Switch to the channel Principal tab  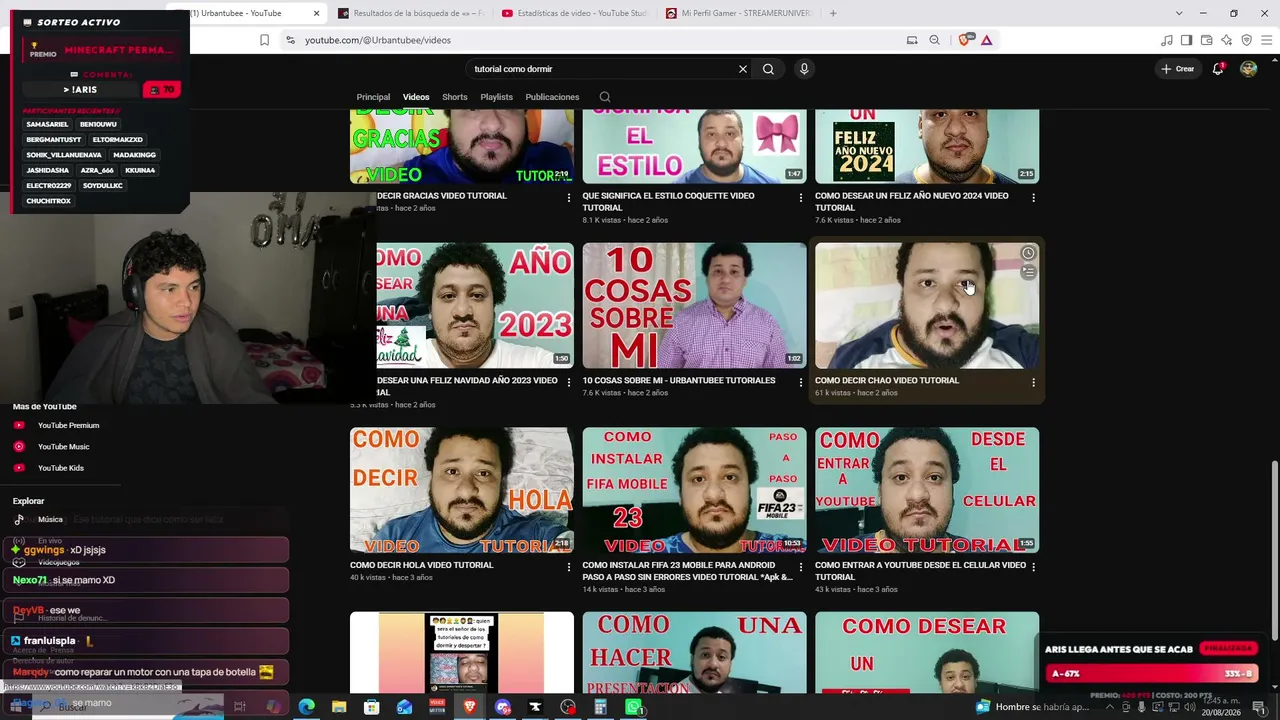(373, 97)
